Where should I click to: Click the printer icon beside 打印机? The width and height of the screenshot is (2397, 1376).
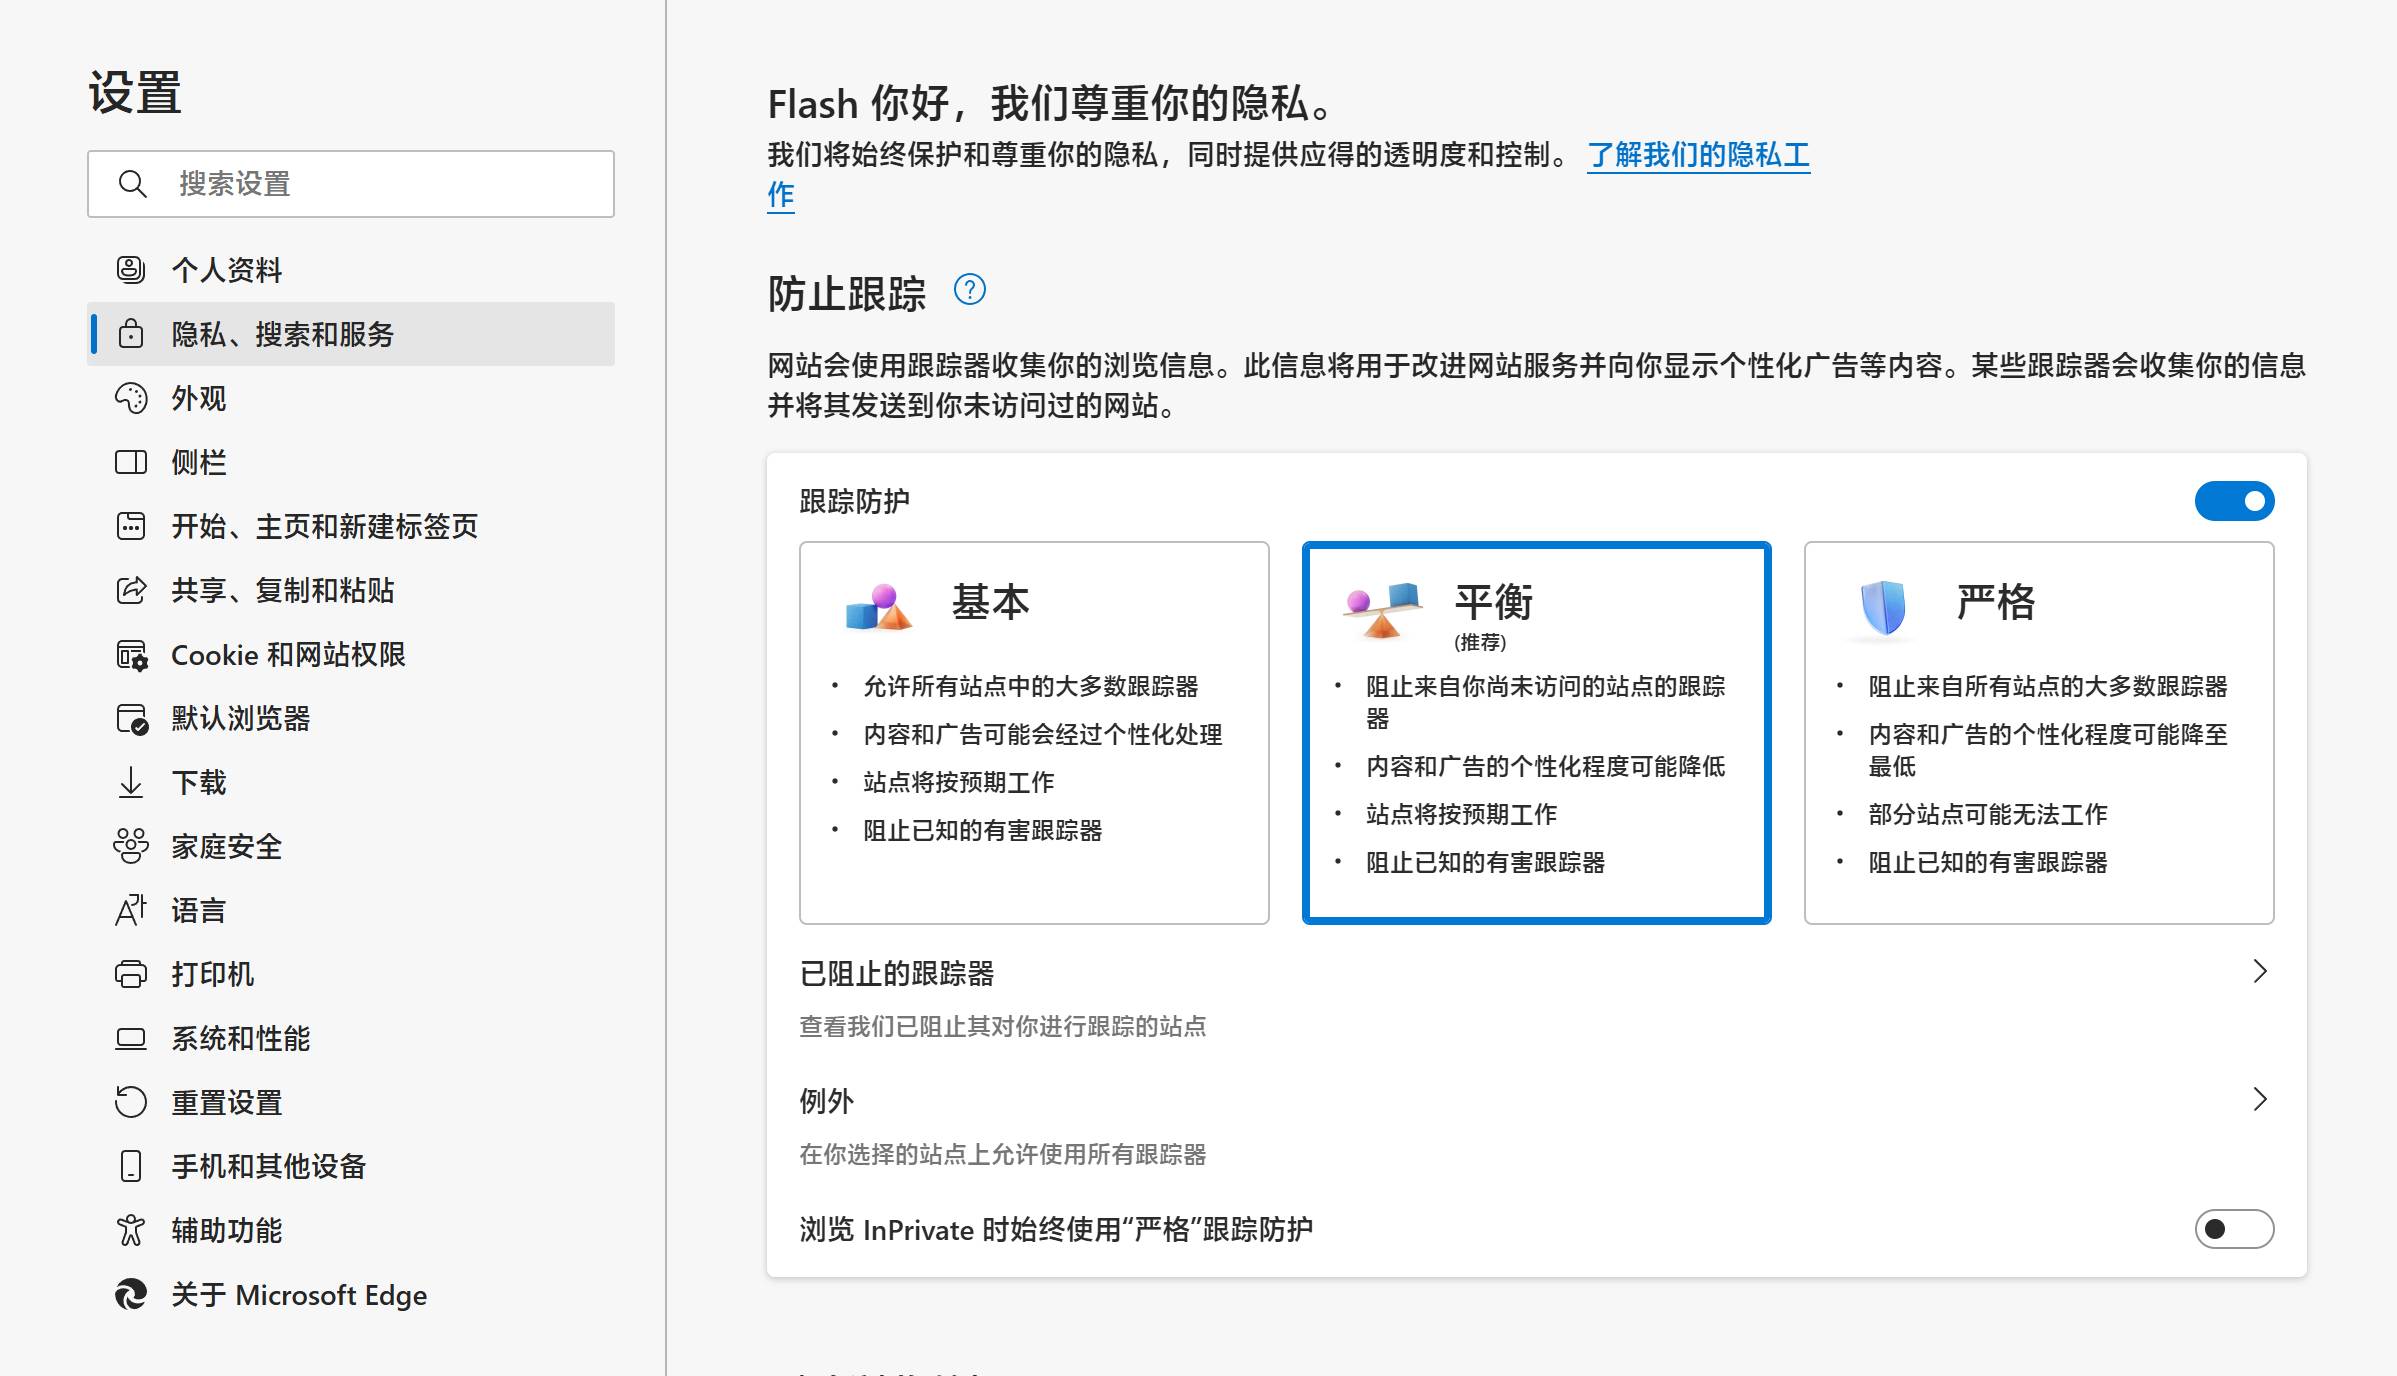(x=131, y=974)
